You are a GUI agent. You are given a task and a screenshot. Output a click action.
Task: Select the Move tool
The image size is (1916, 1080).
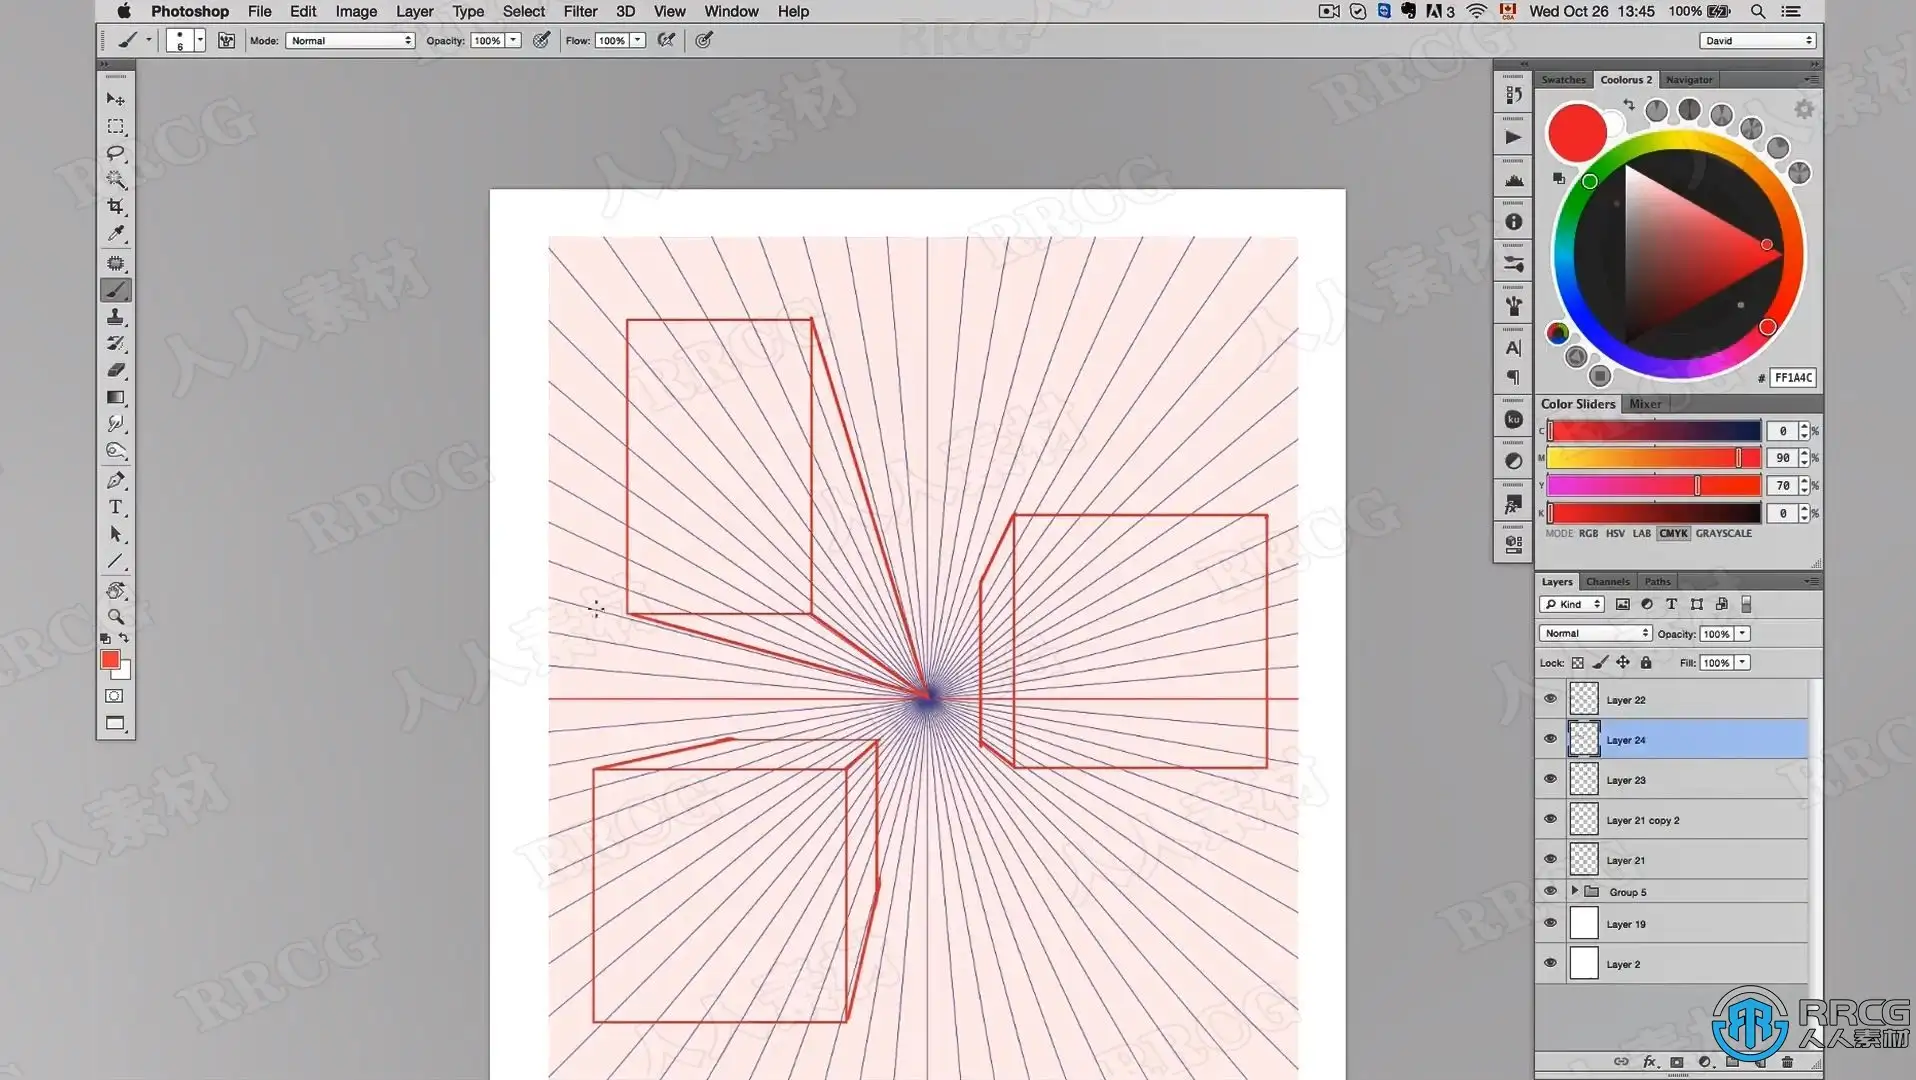[x=116, y=99]
